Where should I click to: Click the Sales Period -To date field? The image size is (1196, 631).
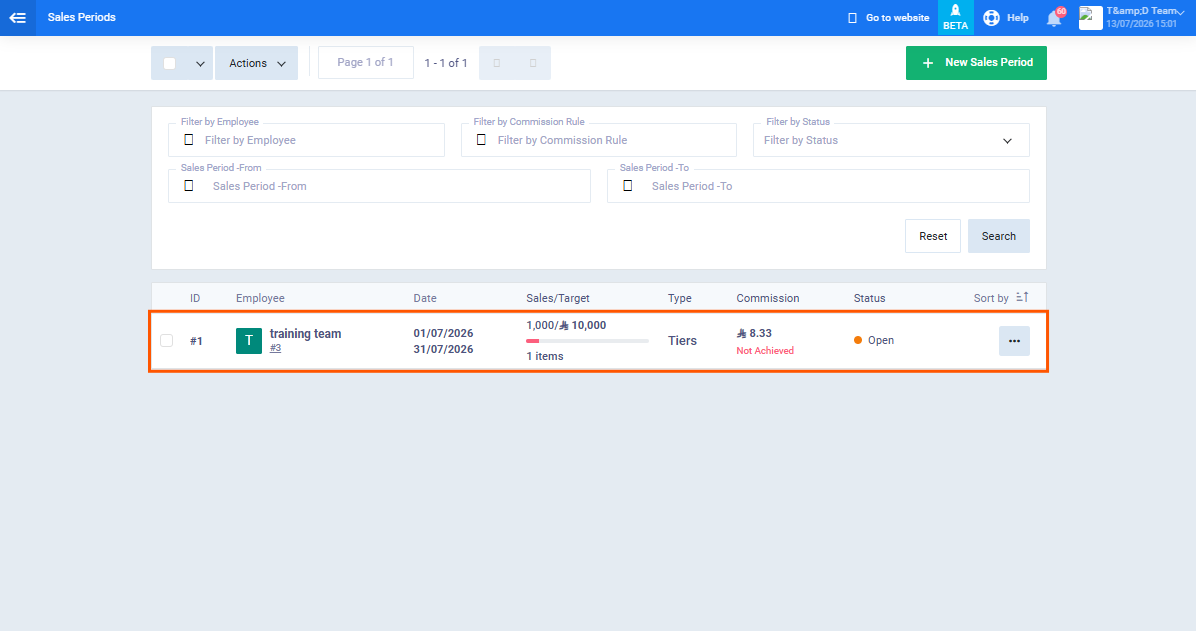[818, 186]
